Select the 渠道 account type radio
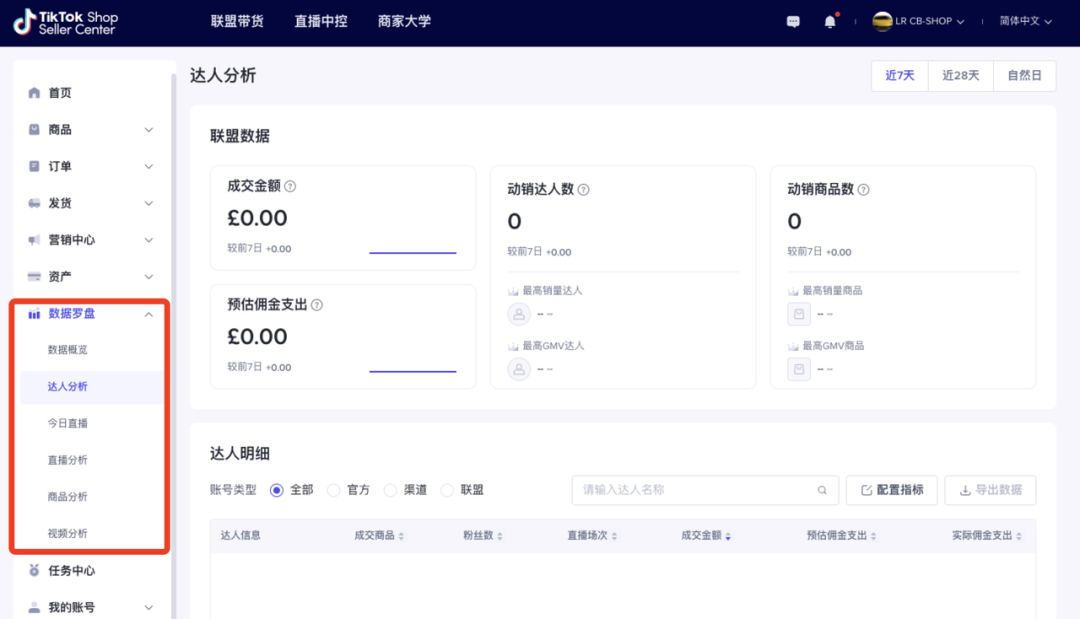Screen dimensions: 1080x619 coord(391,490)
